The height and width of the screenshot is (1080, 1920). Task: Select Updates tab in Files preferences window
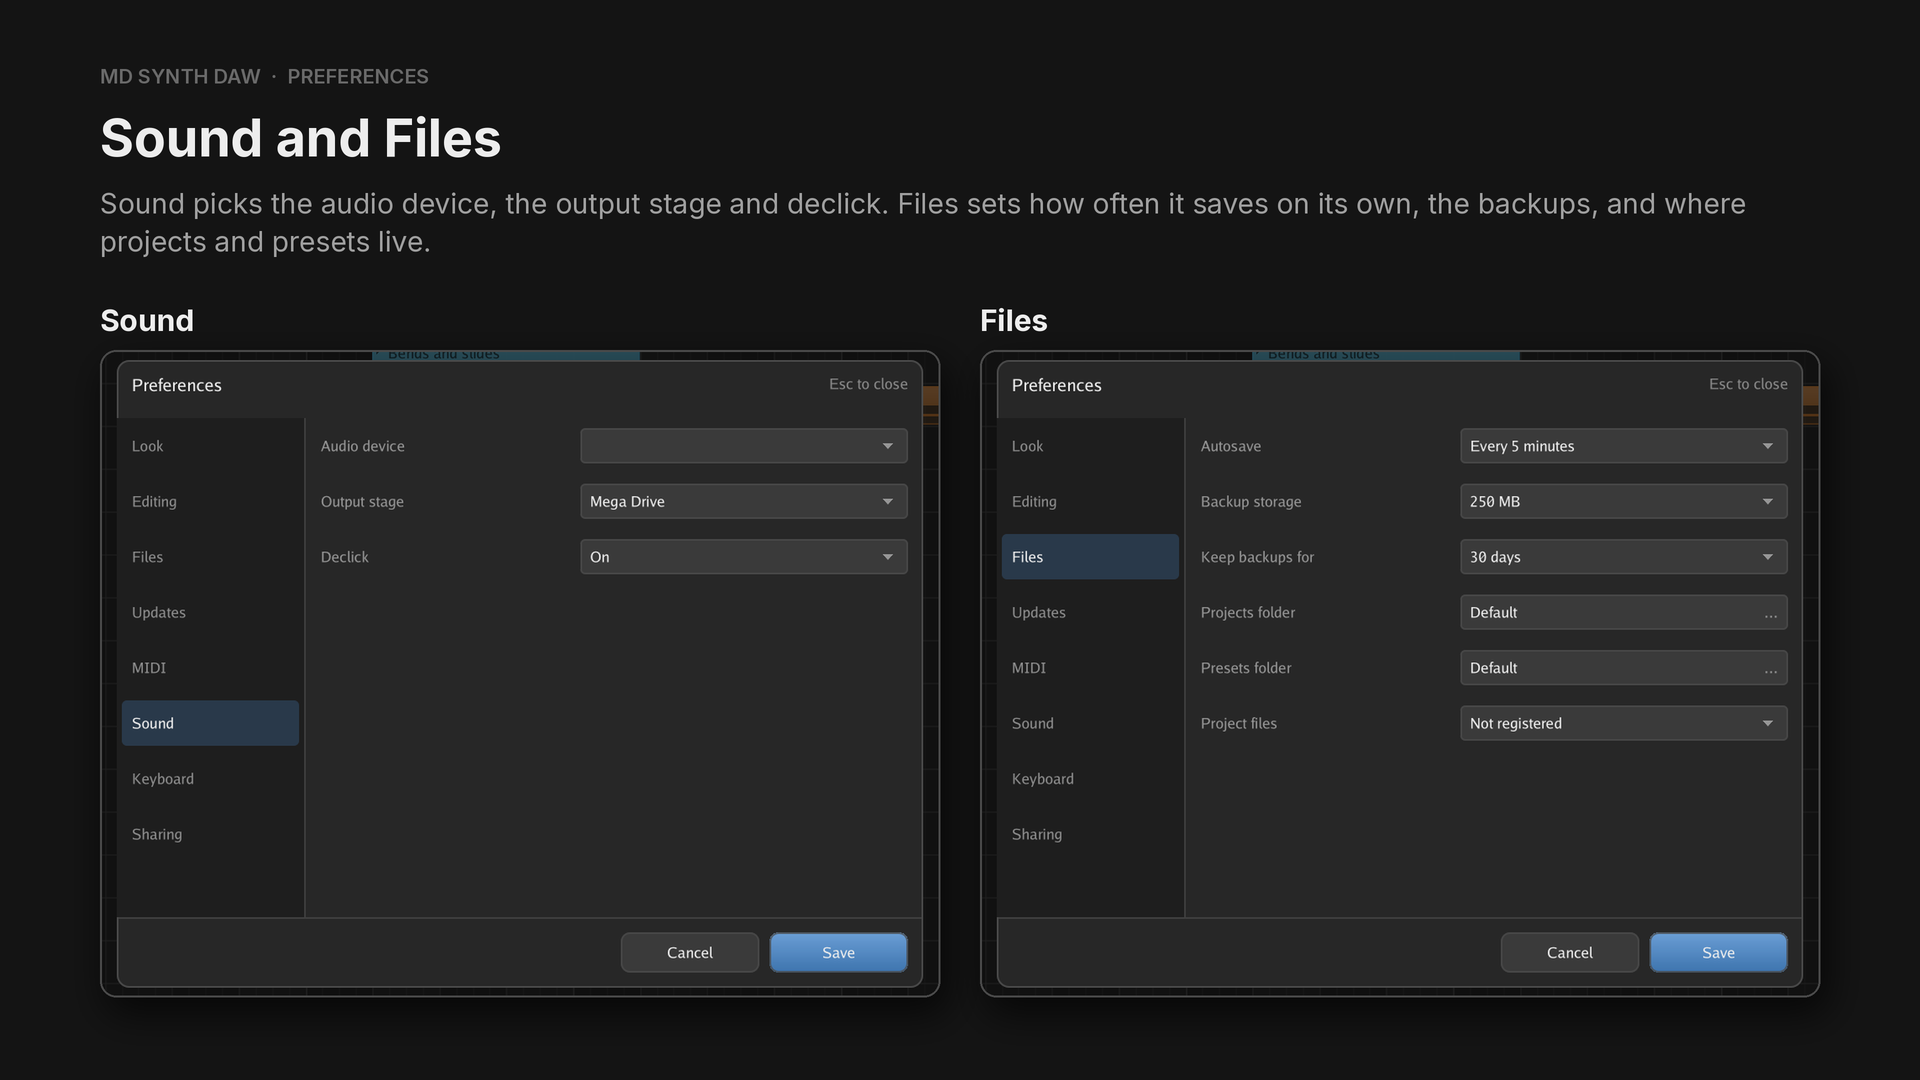pyautogui.click(x=1090, y=612)
